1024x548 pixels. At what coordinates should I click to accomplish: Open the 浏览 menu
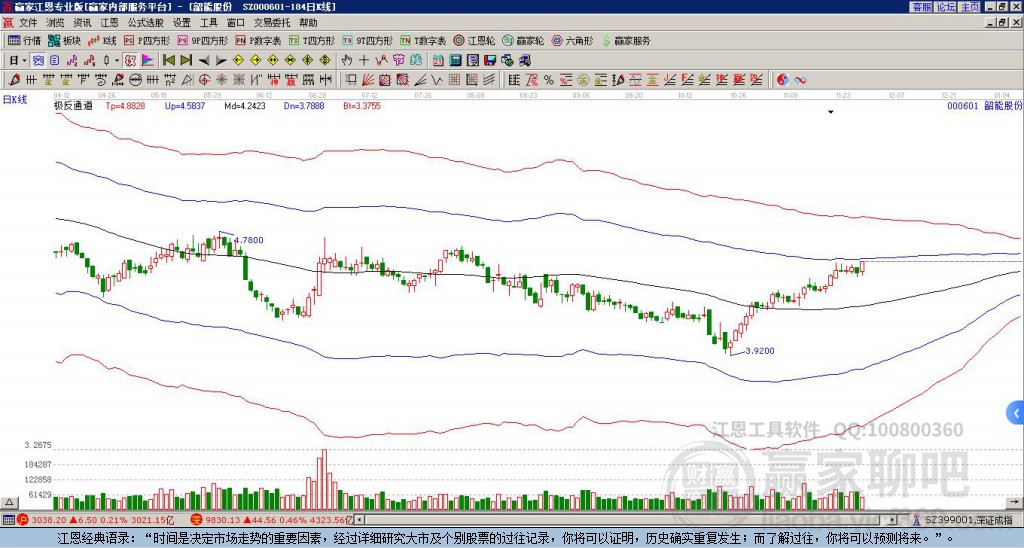pyautogui.click(x=55, y=23)
